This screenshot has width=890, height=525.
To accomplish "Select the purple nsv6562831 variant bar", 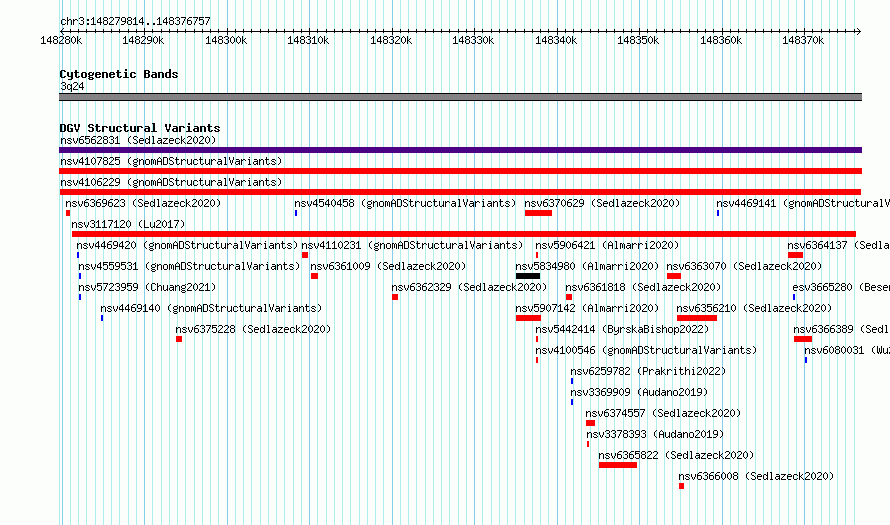I will coord(460,150).
